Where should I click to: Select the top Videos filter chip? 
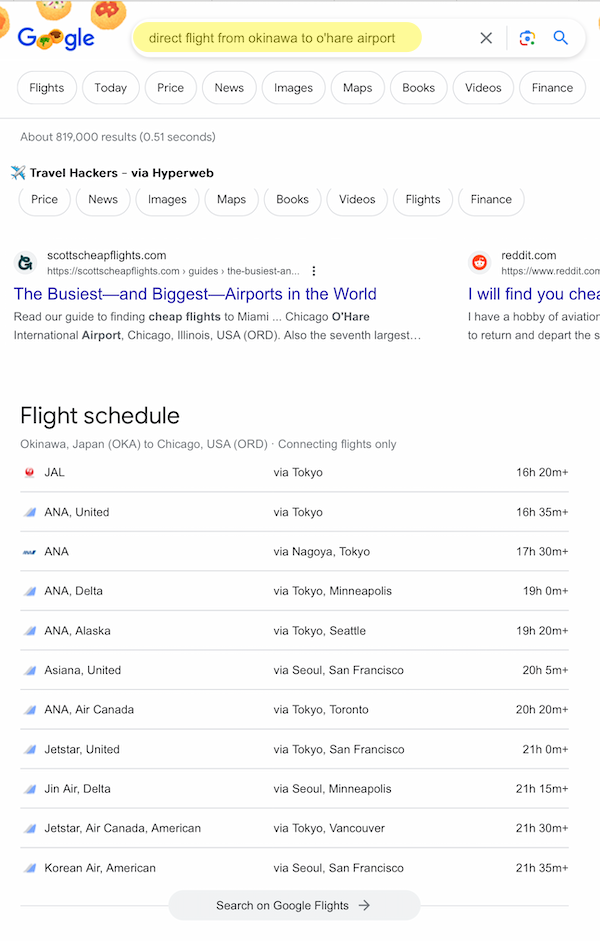pos(483,88)
